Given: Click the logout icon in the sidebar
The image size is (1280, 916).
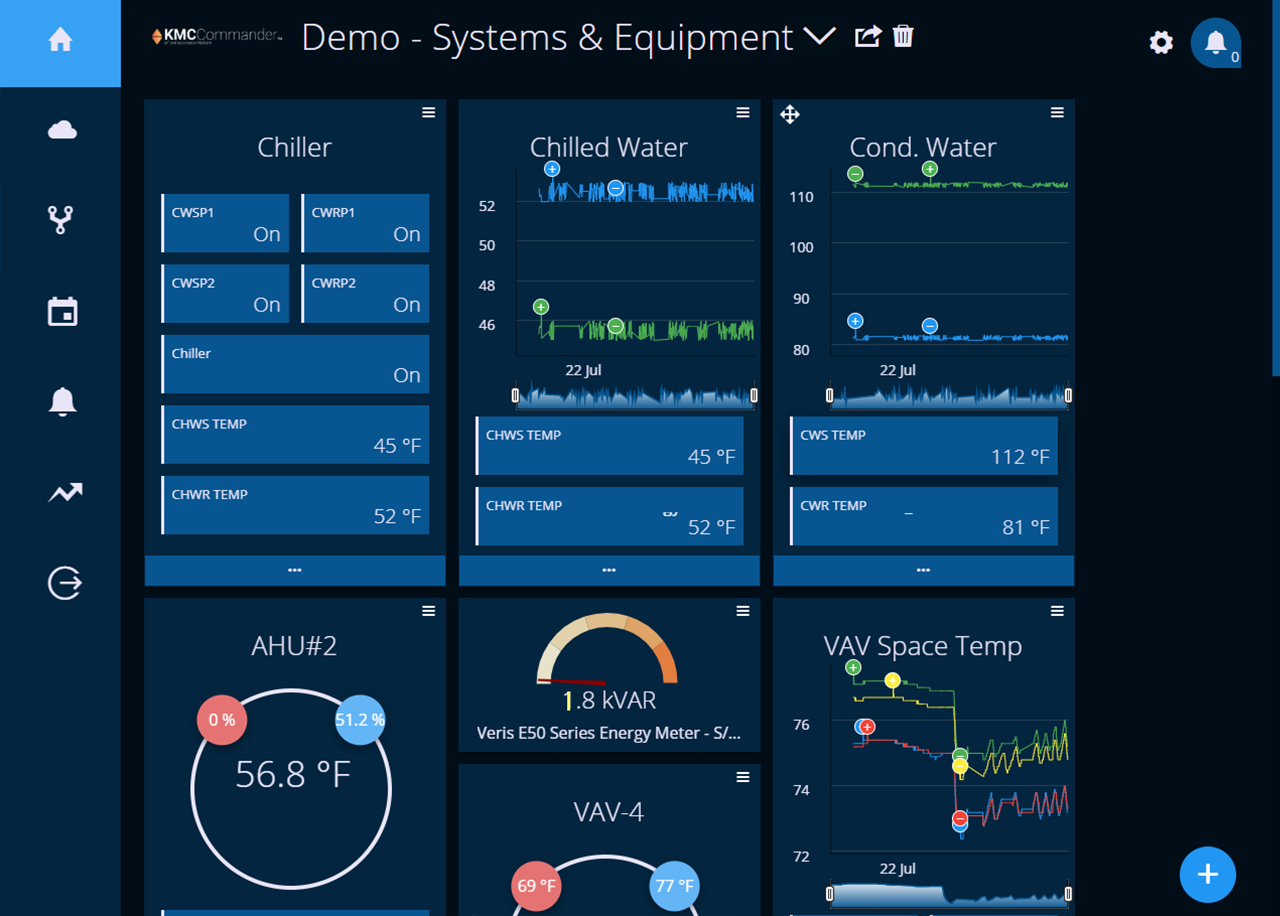Looking at the screenshot, I should tap(65, 582).
